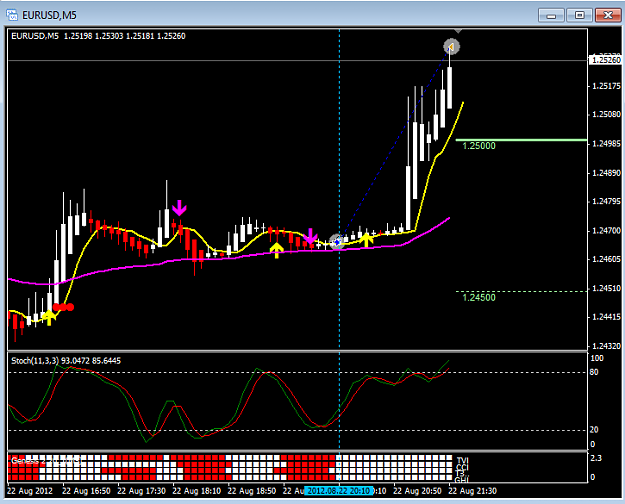
Task: Click the Genesis indicator label in bottom panel
Action: click(x=47, y=461)
